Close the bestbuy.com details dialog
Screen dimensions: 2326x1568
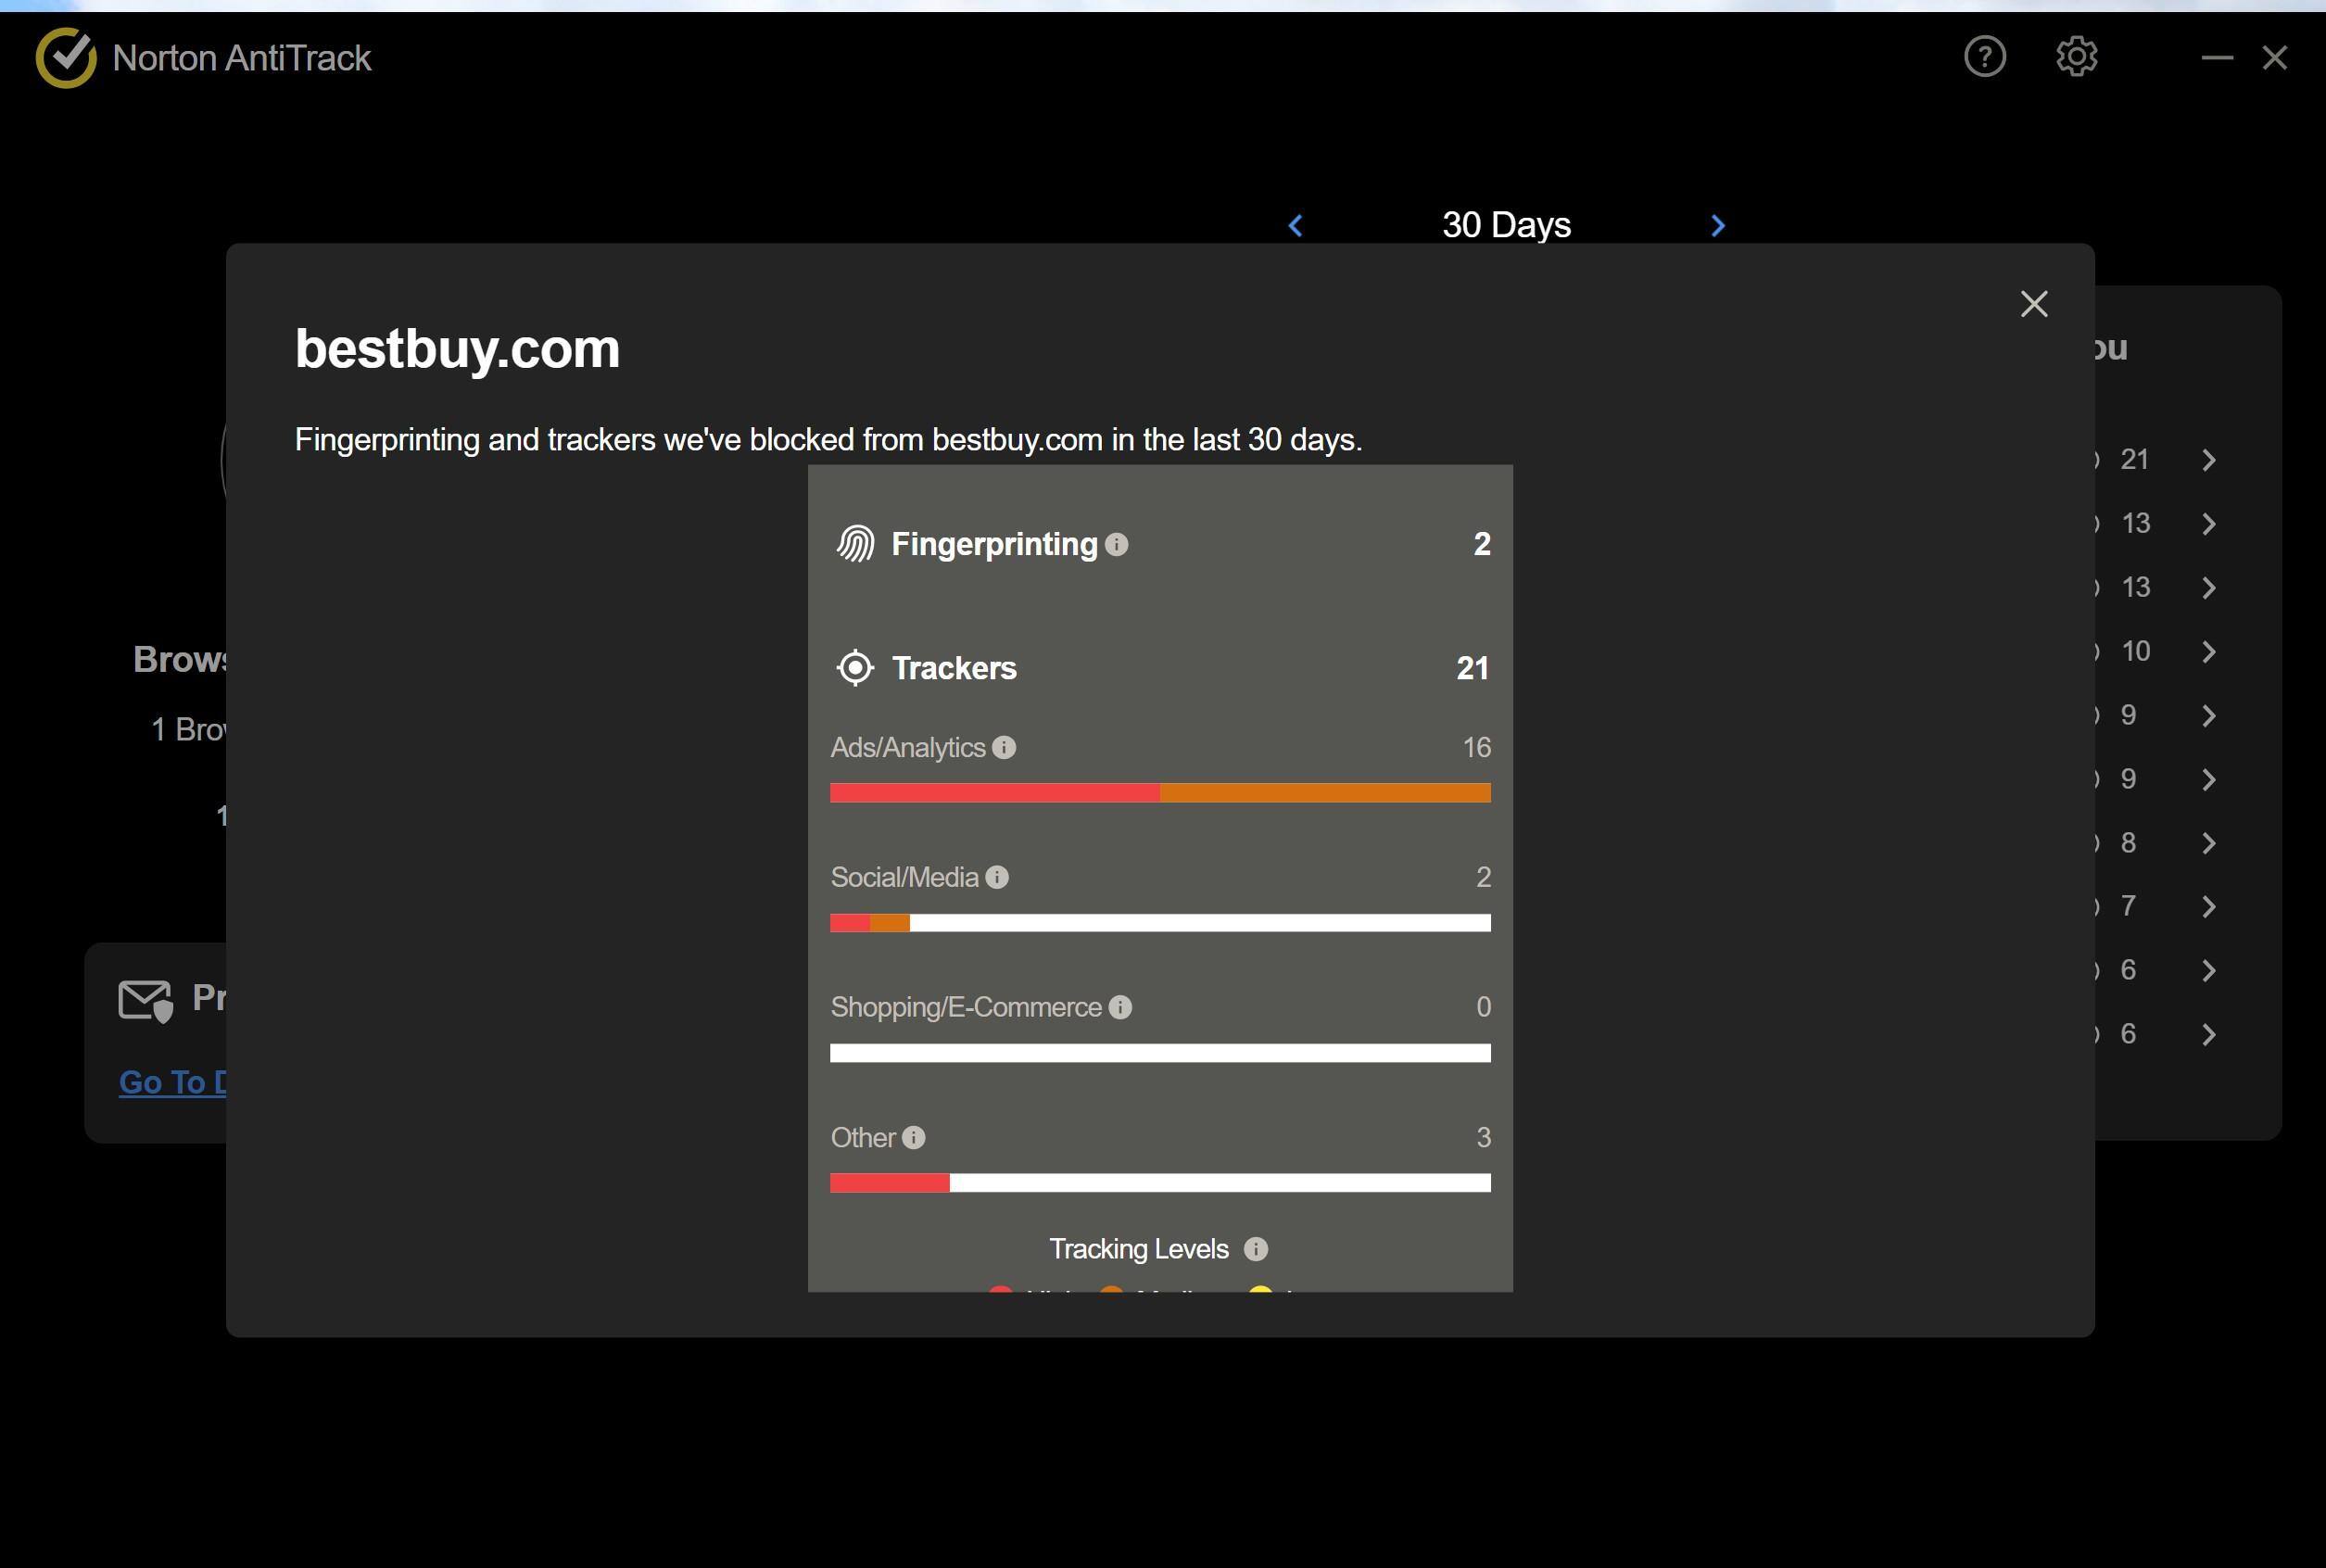pyautogui.click(x=2033, y=304)
